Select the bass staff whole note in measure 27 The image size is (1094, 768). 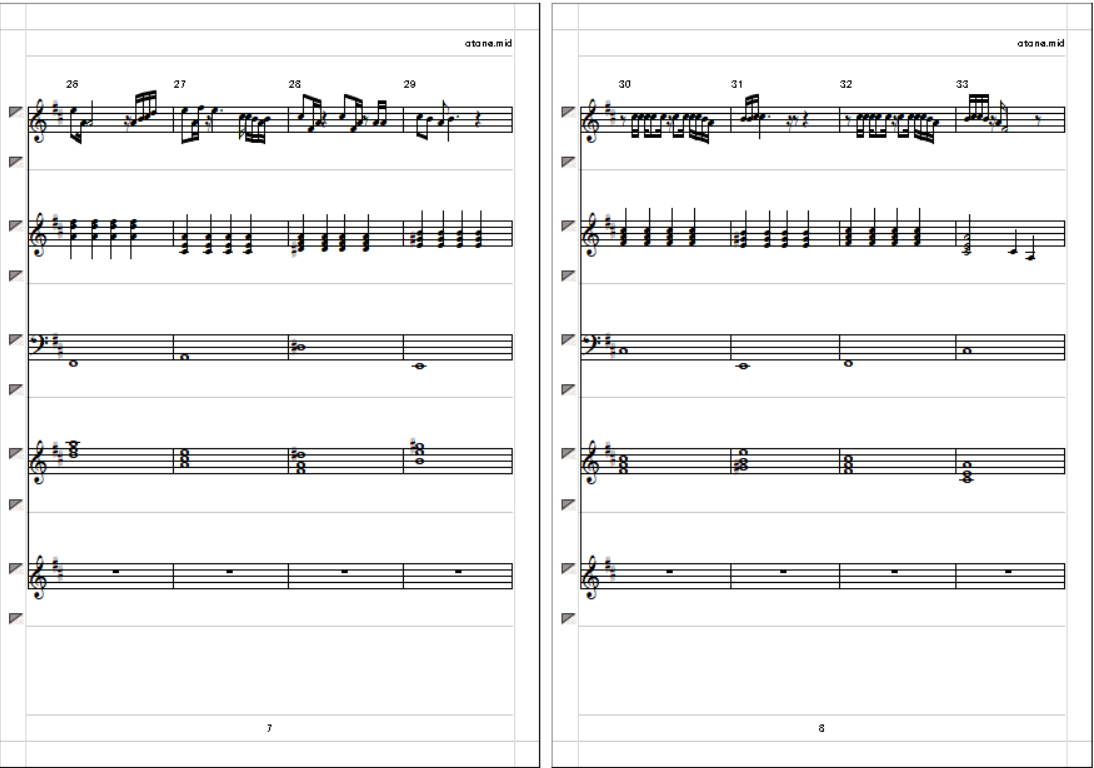184,357
